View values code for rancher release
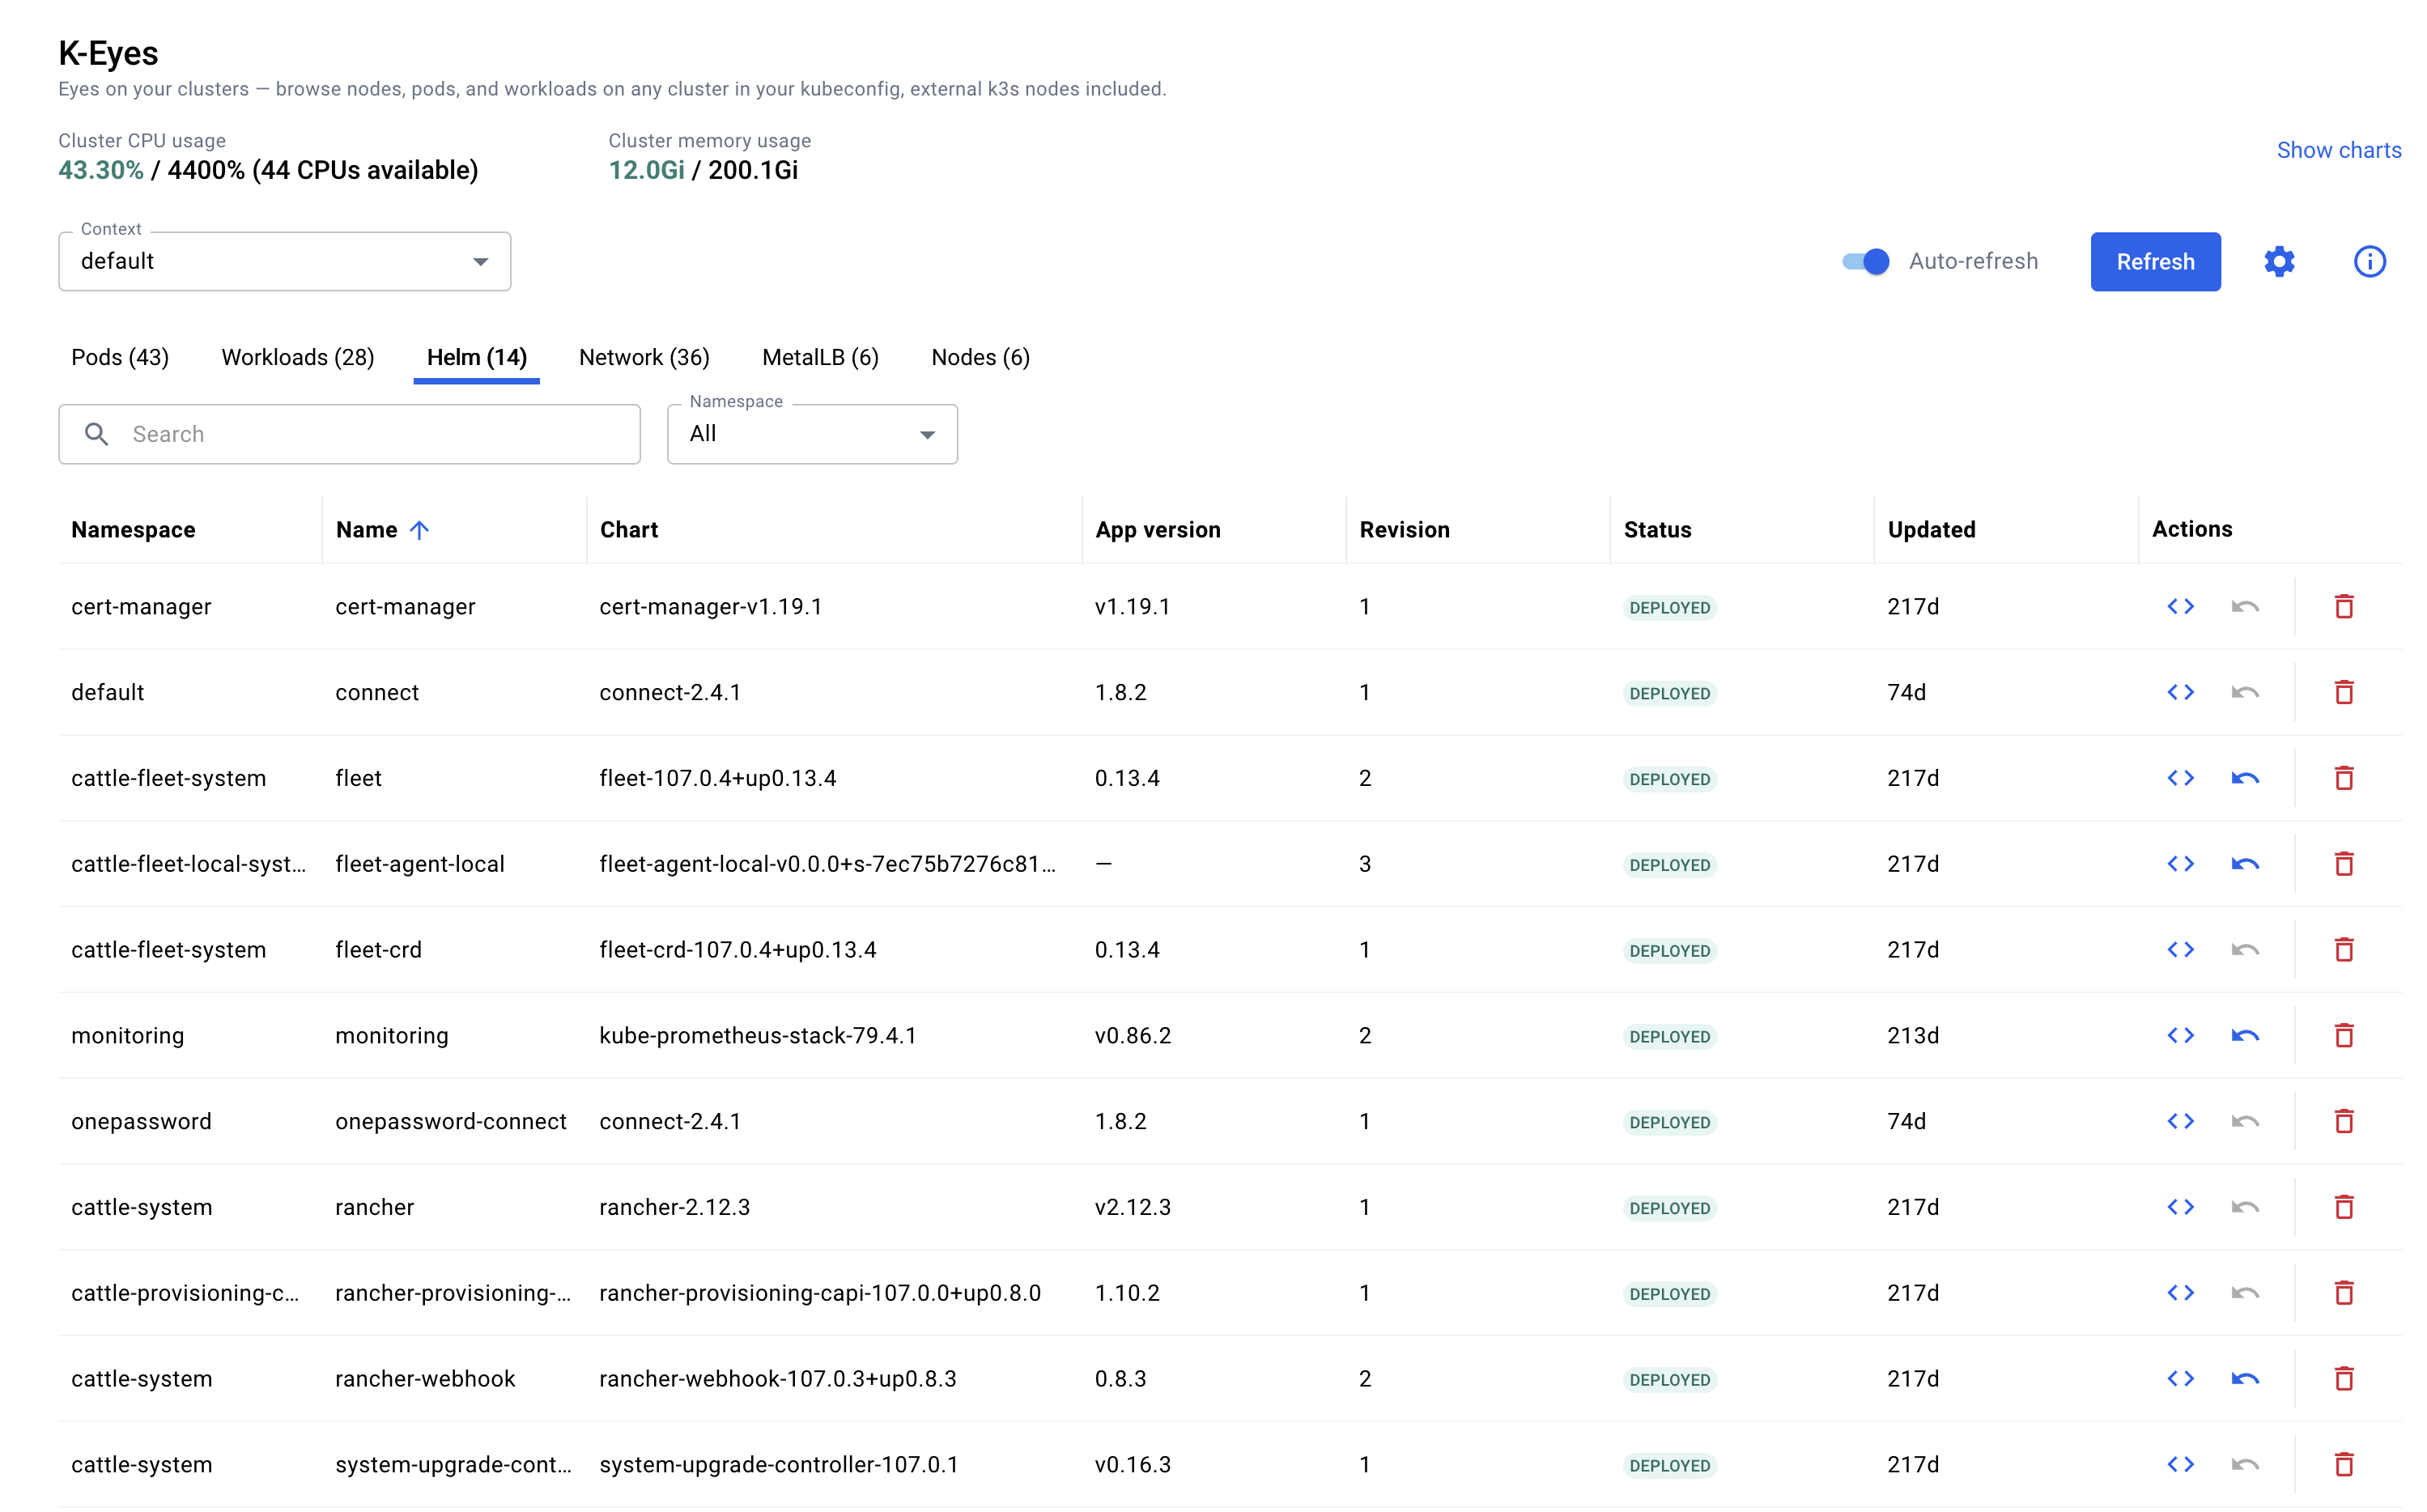 (2180, 1207)
